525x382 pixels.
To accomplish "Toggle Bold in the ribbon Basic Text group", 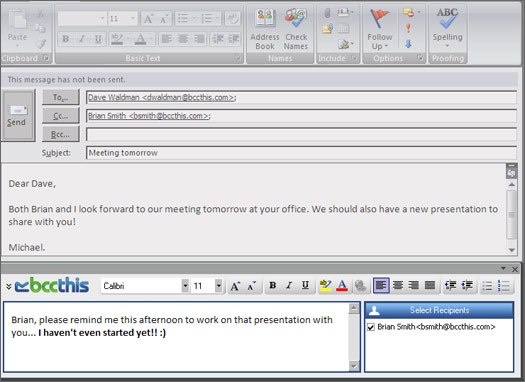I will pos(66,39).
